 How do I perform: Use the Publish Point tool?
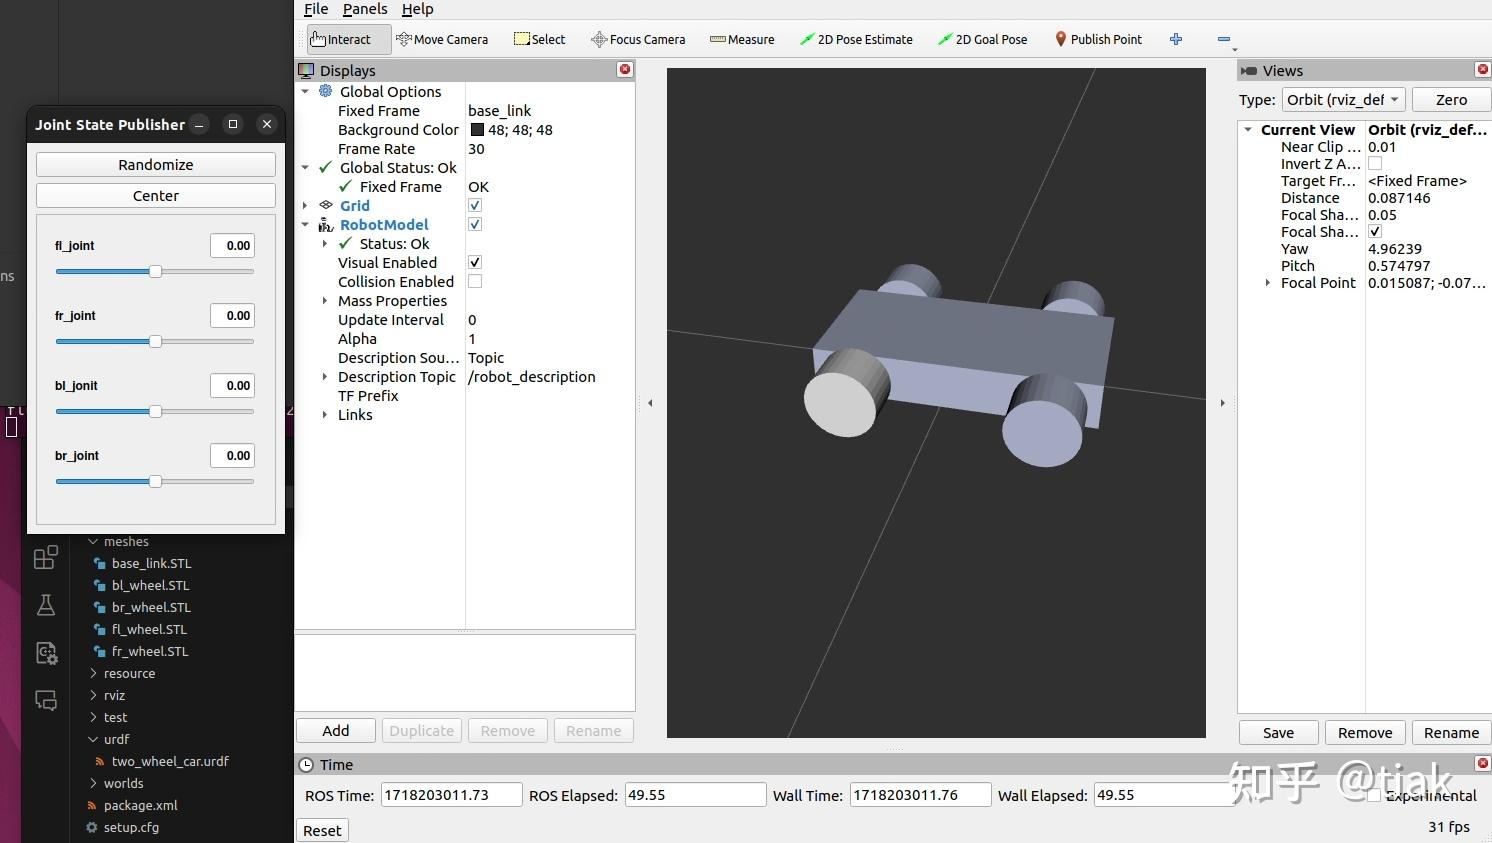[1098, 39]
